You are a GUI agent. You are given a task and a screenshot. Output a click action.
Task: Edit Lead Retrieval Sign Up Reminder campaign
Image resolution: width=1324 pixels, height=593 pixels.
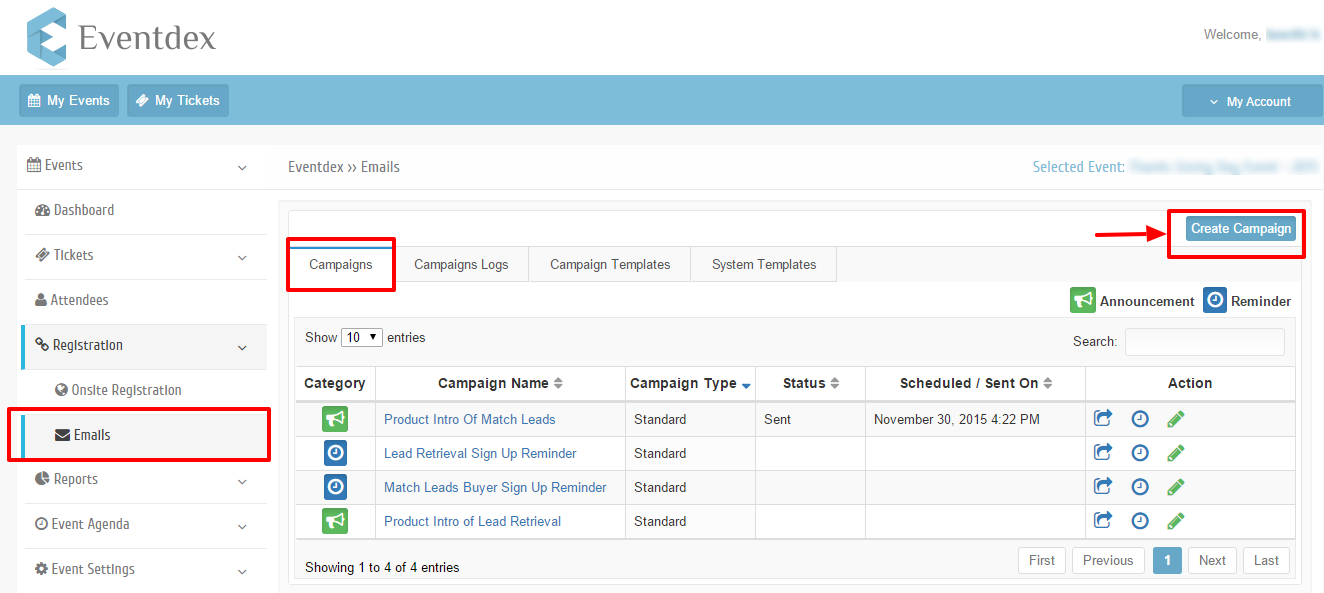(1176, 453)
